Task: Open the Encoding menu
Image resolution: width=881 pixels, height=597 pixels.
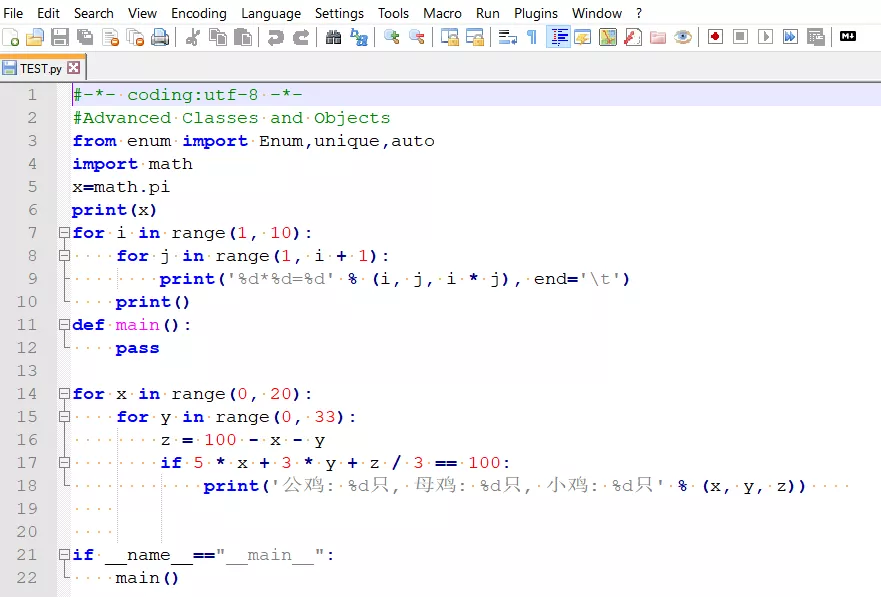Action: (x=199, y=13)
